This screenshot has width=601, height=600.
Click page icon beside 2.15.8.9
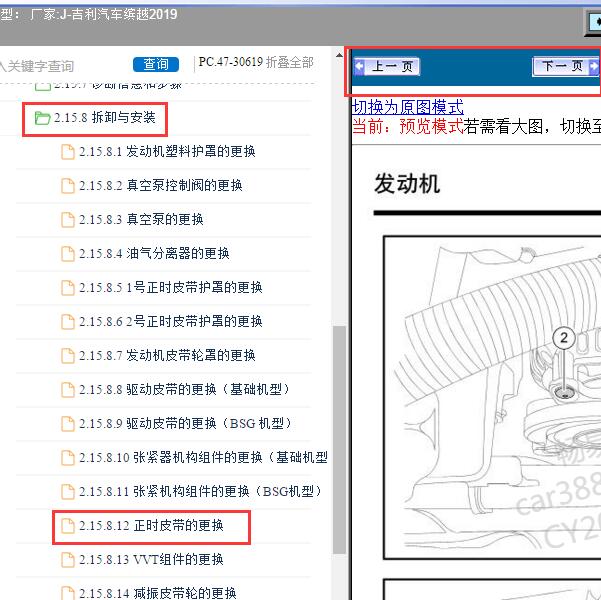(68, 424)
